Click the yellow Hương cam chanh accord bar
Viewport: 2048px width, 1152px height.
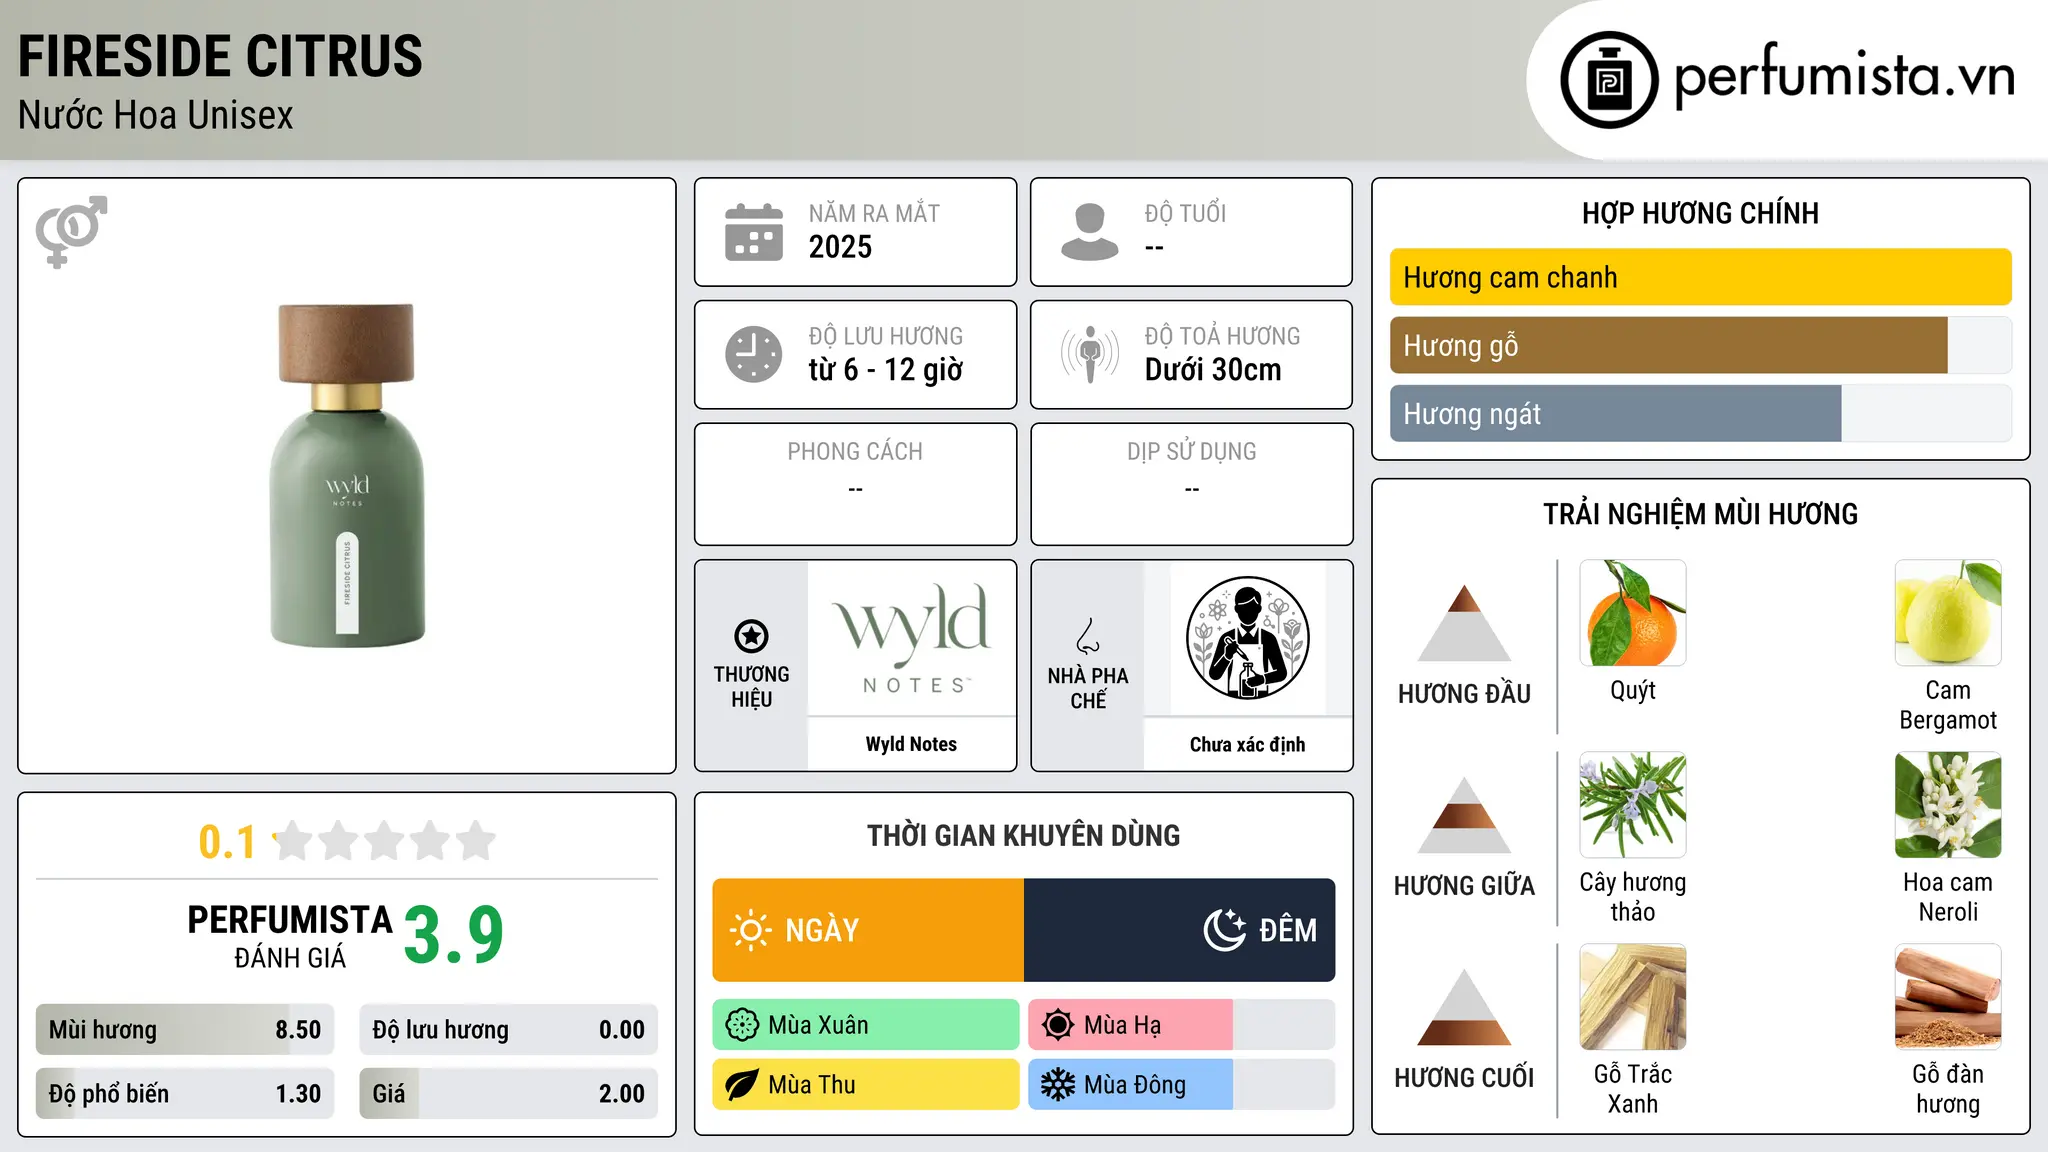pos(1700,277)
